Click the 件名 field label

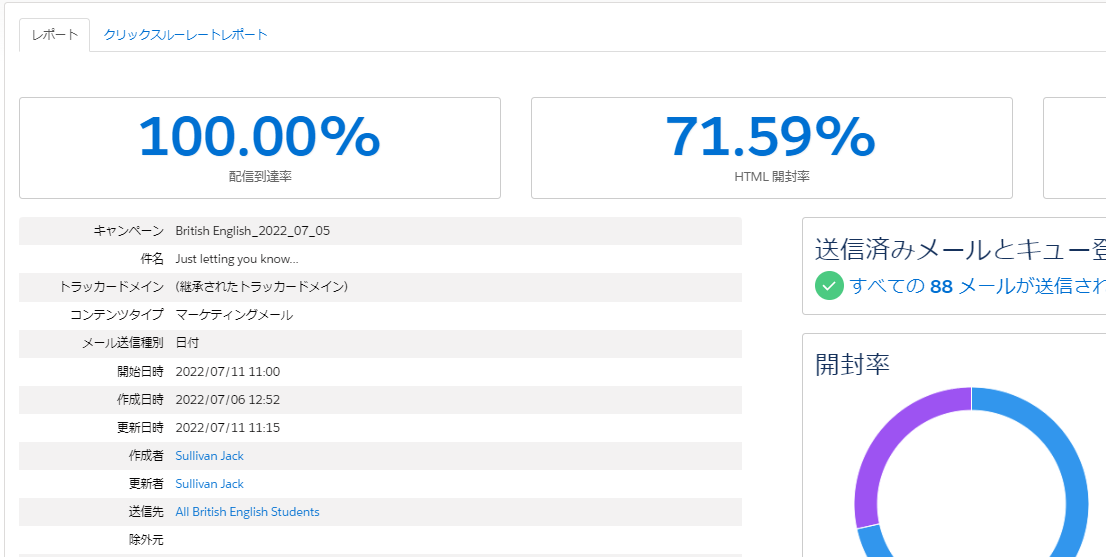152,259
